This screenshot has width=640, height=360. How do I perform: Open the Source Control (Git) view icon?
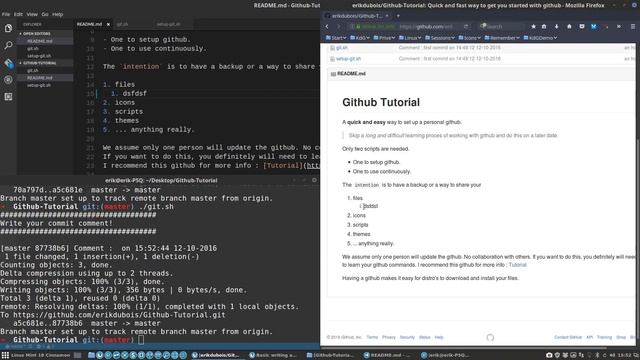tap(9, 63)
